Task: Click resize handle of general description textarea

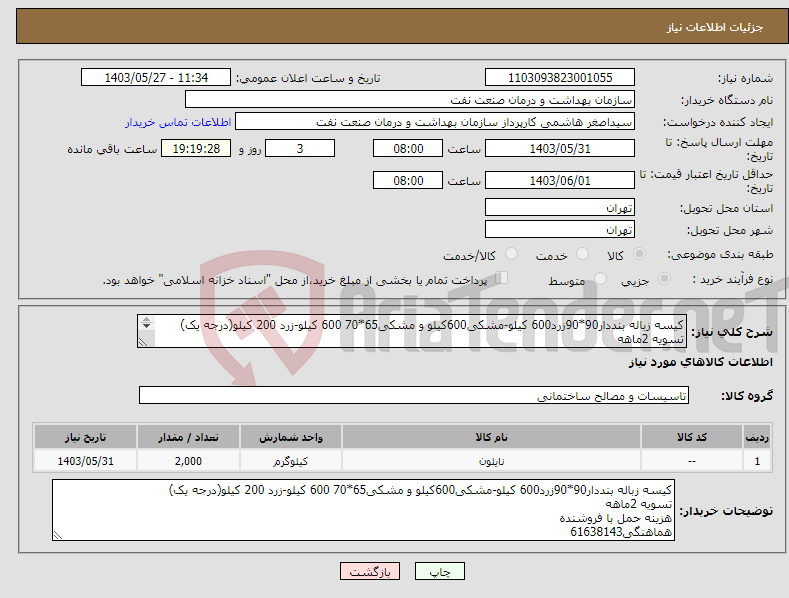Action: point(143,342)
